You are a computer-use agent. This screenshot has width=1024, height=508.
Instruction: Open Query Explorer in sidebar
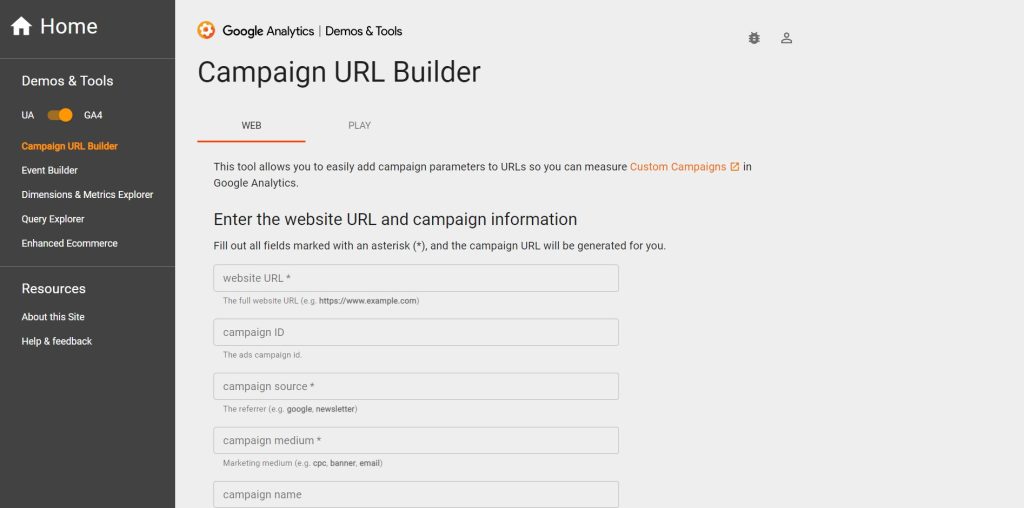pyautogui.click(x=53, y=219)
